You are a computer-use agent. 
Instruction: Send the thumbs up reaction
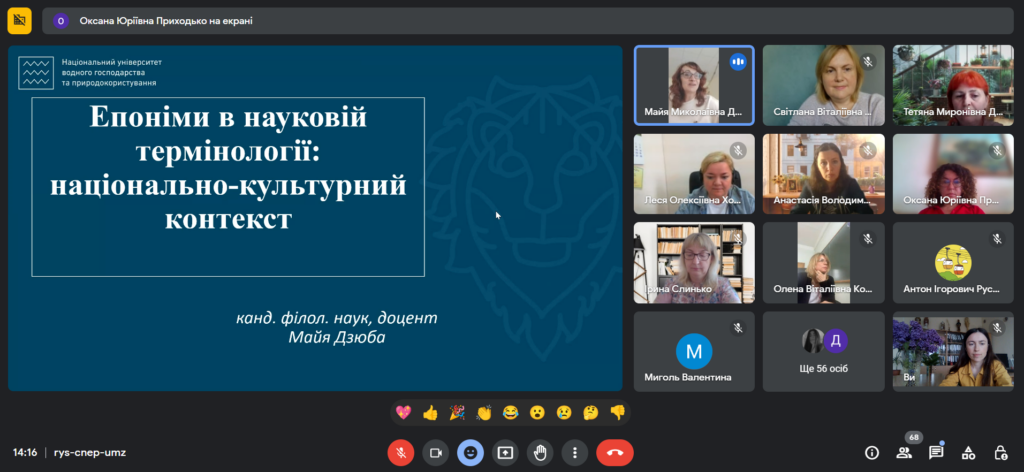point(431,412)
